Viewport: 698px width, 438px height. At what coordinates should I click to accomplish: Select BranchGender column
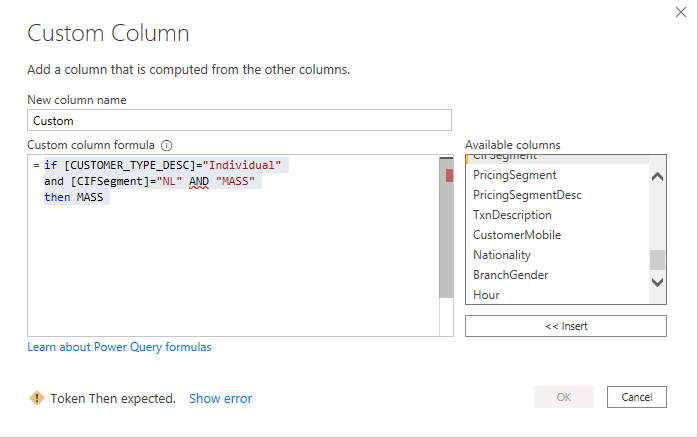511,275
